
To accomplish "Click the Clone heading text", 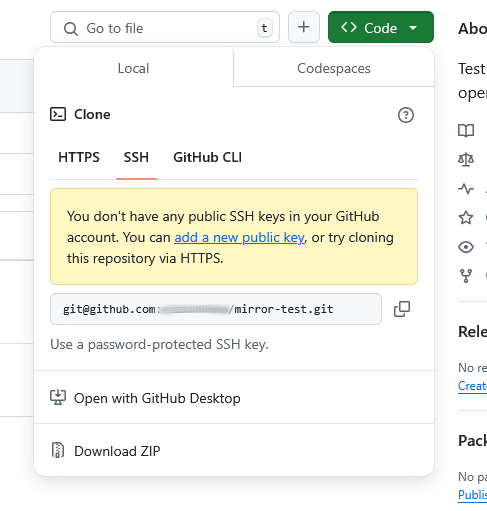I will point(92,114).
